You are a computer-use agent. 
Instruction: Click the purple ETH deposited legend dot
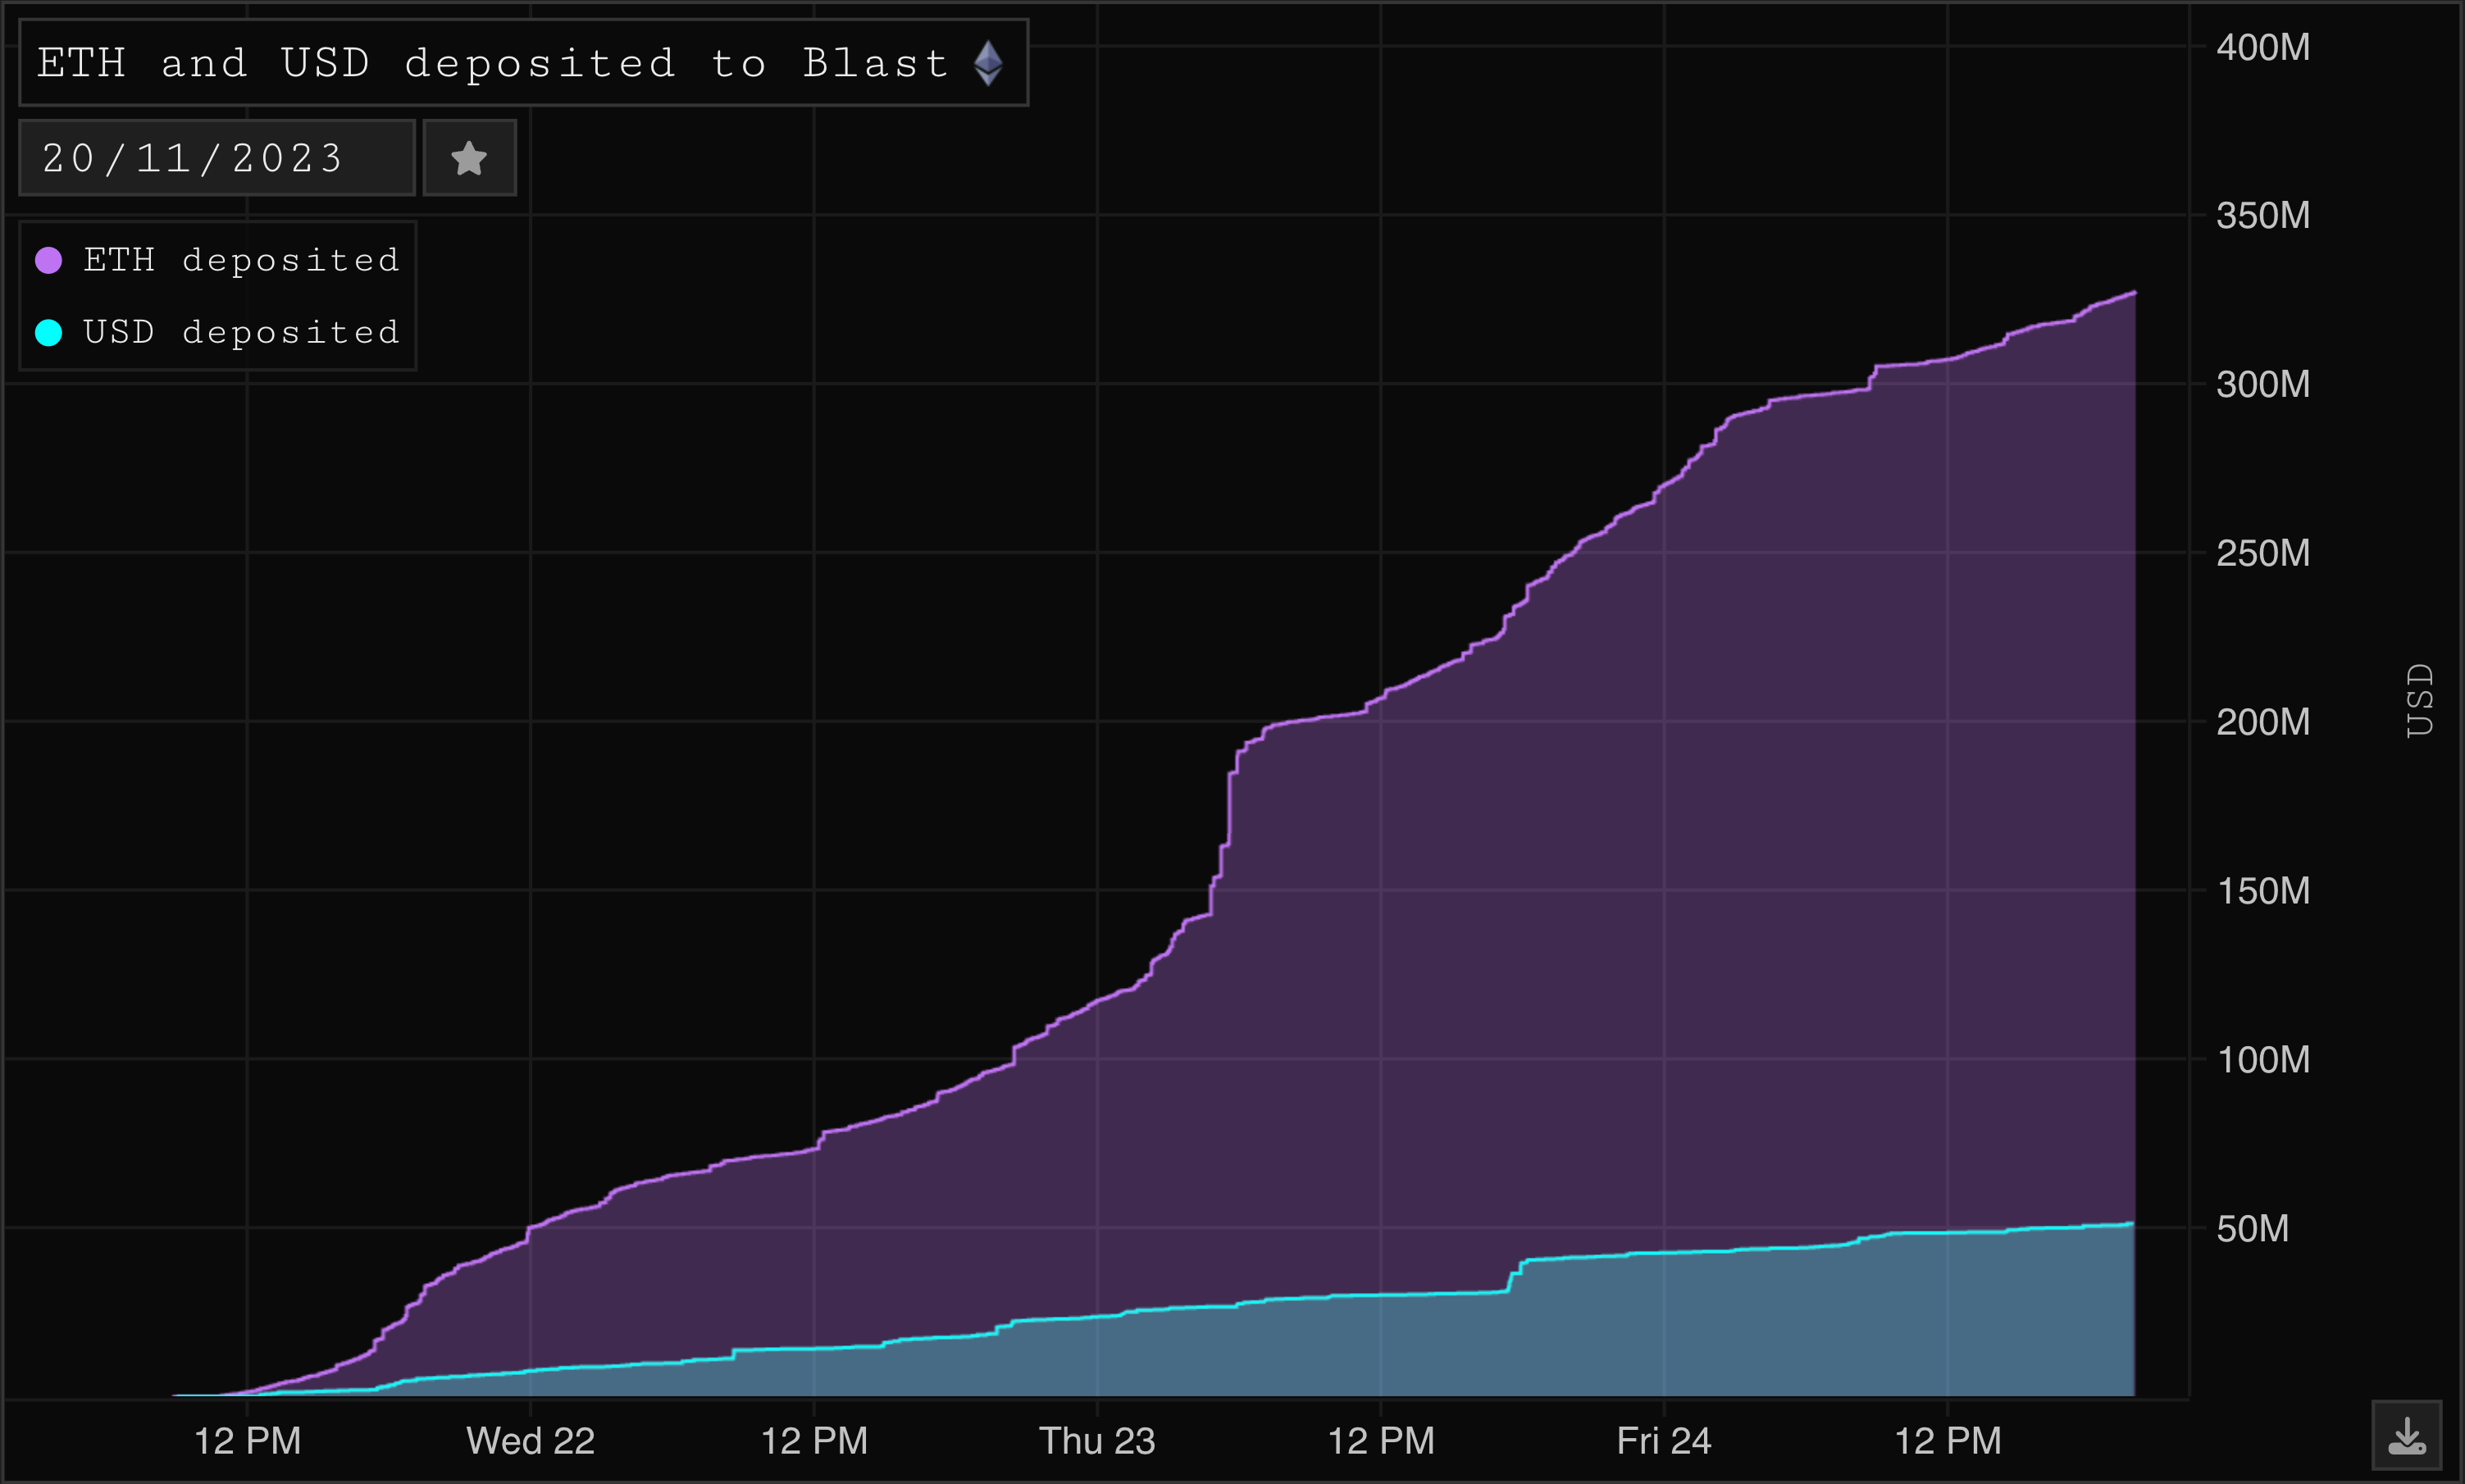(49, 260)
